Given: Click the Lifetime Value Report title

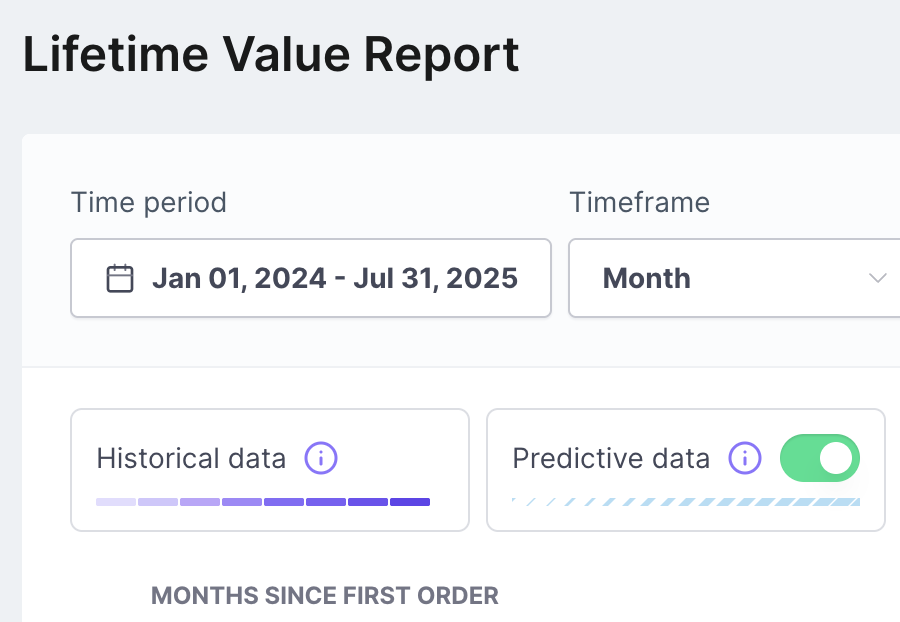Looking at the screenshot, I should coord(271,55).
